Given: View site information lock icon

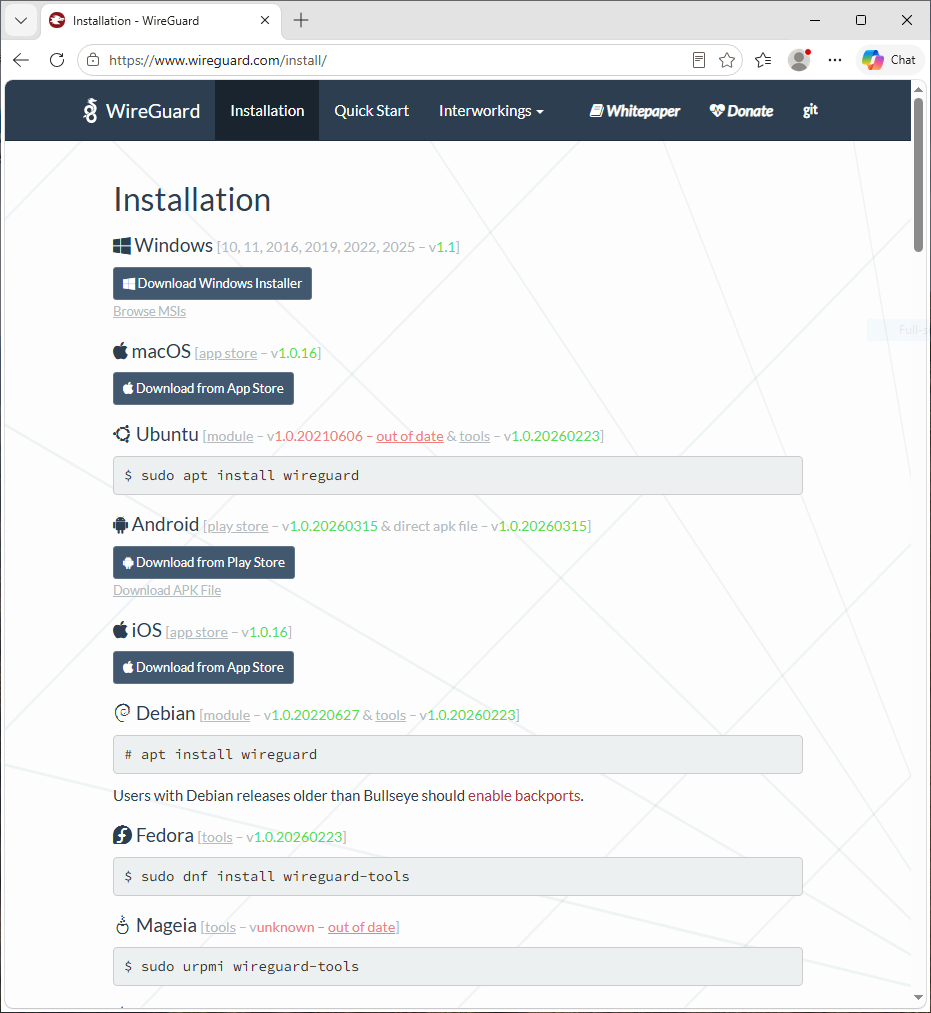Looking at the screenshot, I should pyautogui.click(x=93, y=60).
